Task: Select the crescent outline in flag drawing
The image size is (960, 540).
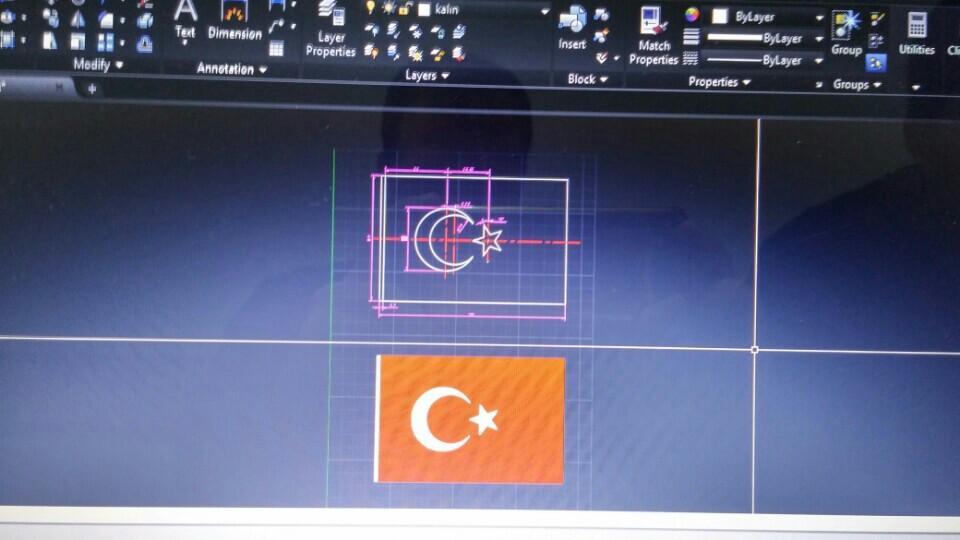Action: coord(444,239)
